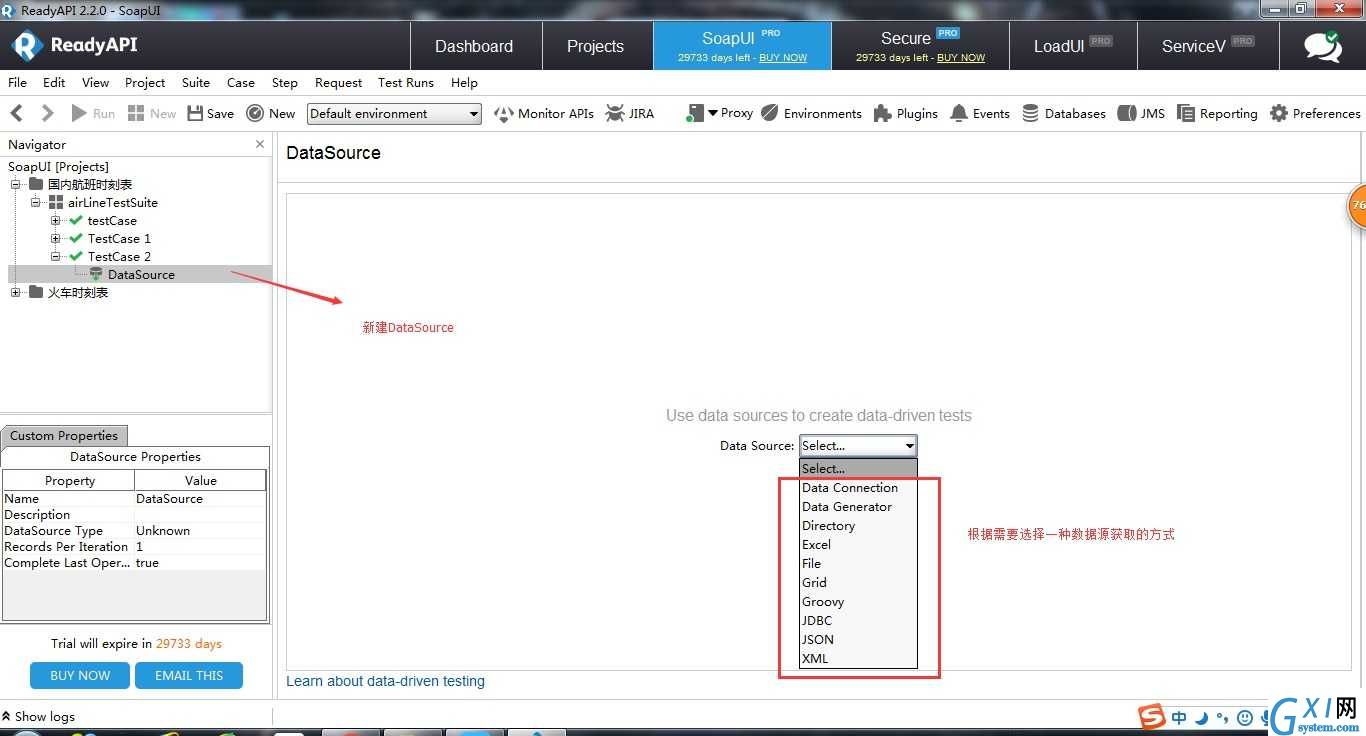Click the ReadyAPI logo
Image resolution: width=1366 pixels, height=736 pixels.
pyautogui.click(x=75, y=45)
